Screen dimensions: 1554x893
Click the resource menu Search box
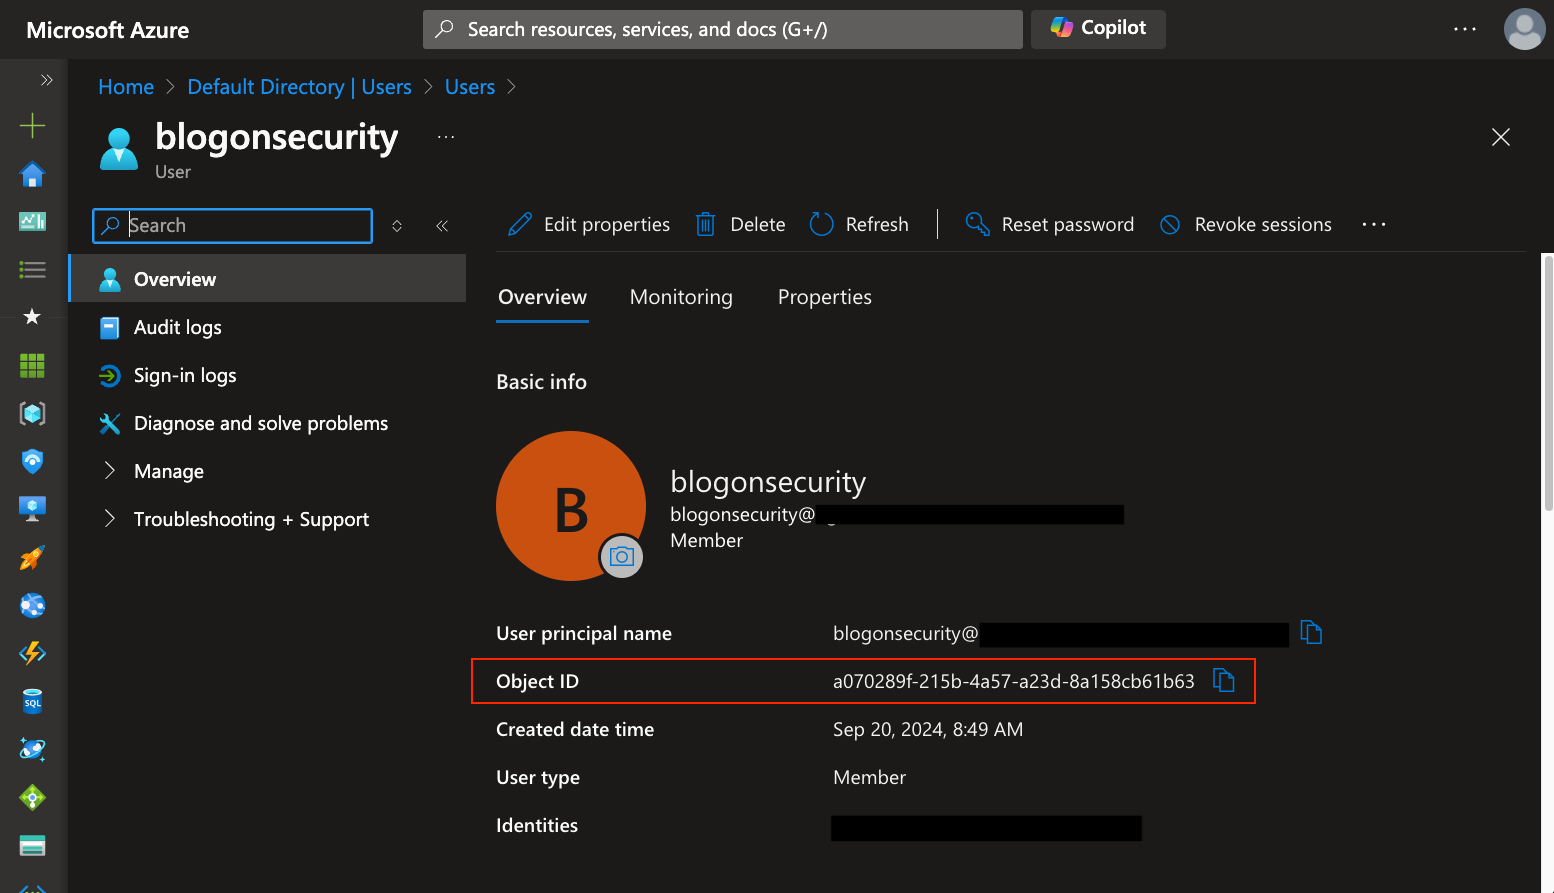pyautogui.click(x=232, y=226)
